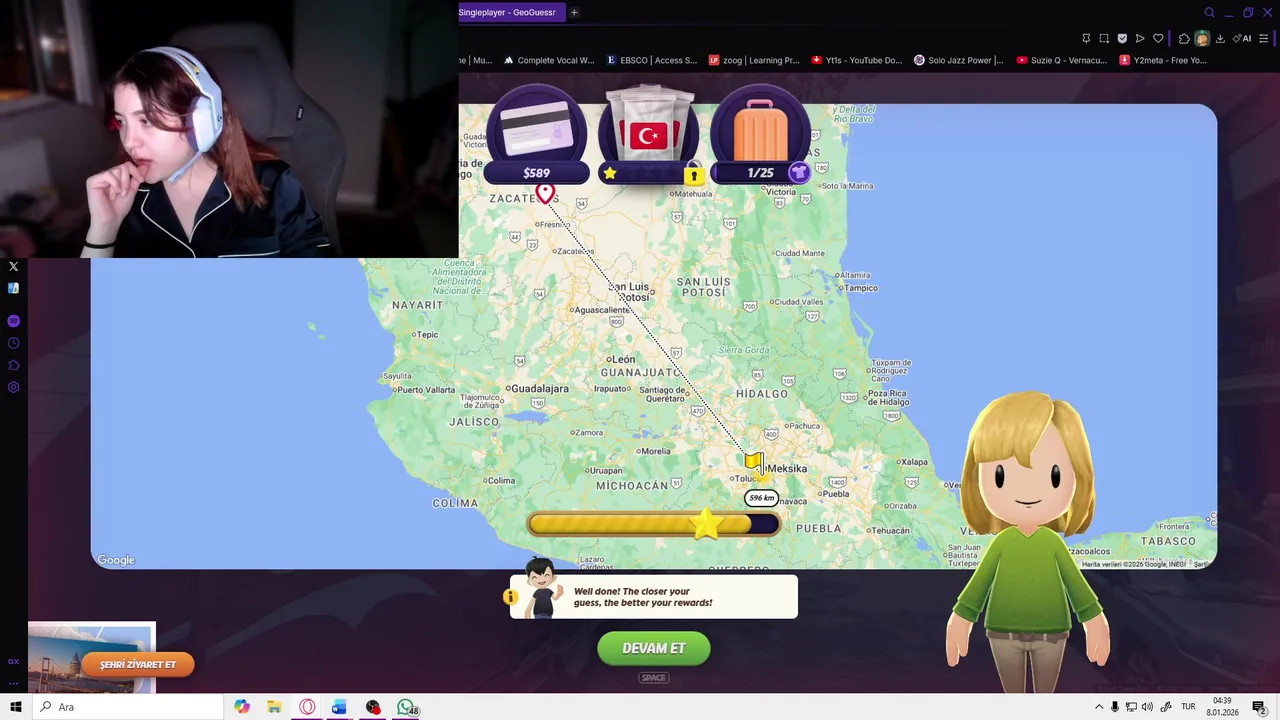This screenshot has width=1280, height=720.
Task: Open the notification center icon
Action: [x=1259, y=707]
